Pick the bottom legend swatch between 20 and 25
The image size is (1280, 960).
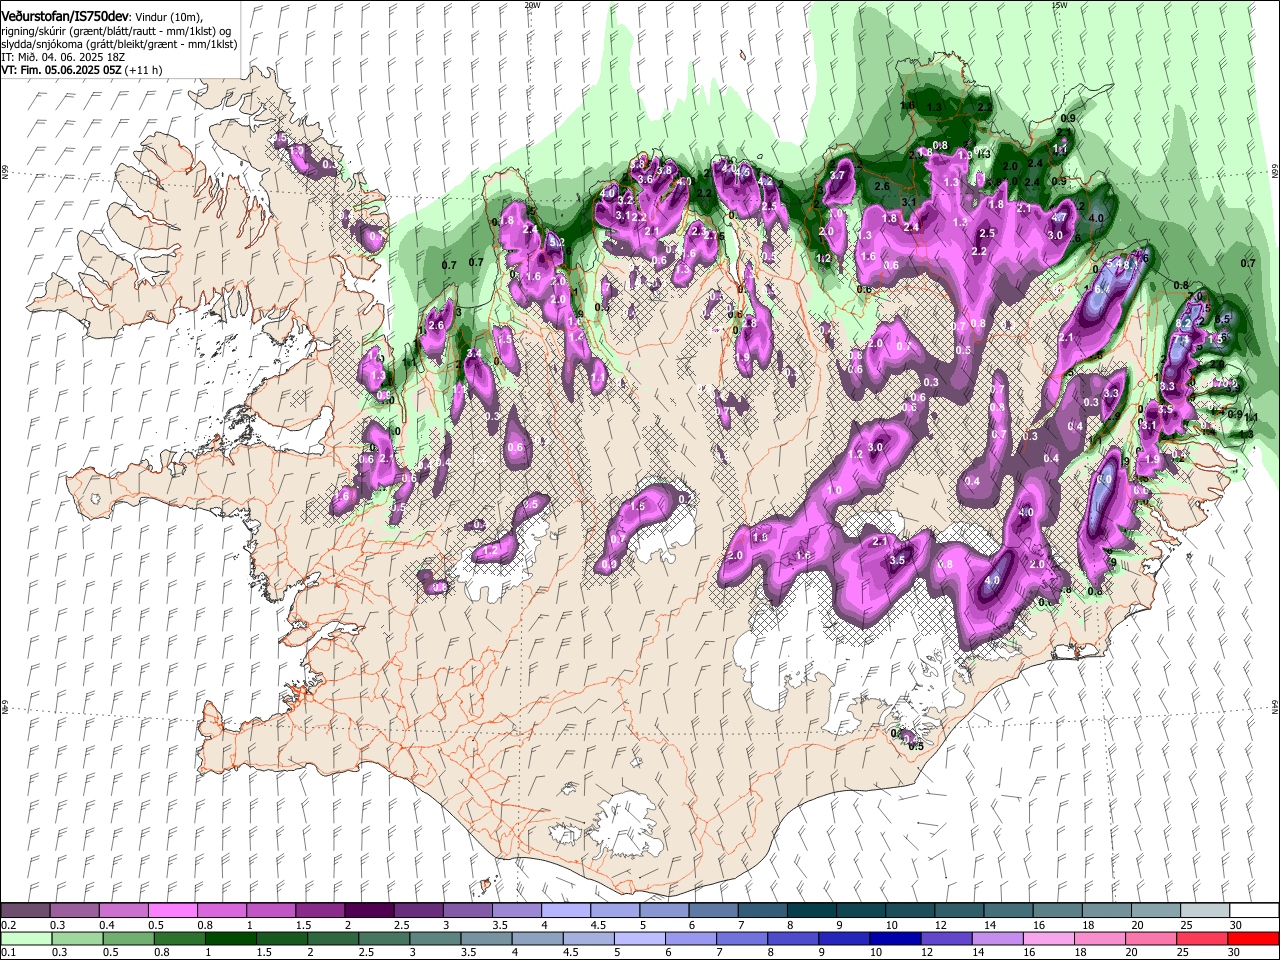click(x=1149, y=939)
